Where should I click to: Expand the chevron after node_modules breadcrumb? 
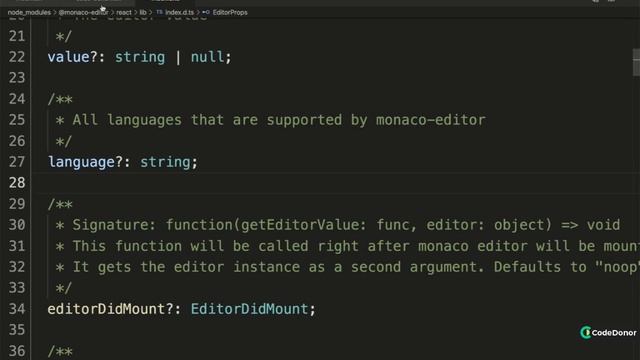(55, 13)
